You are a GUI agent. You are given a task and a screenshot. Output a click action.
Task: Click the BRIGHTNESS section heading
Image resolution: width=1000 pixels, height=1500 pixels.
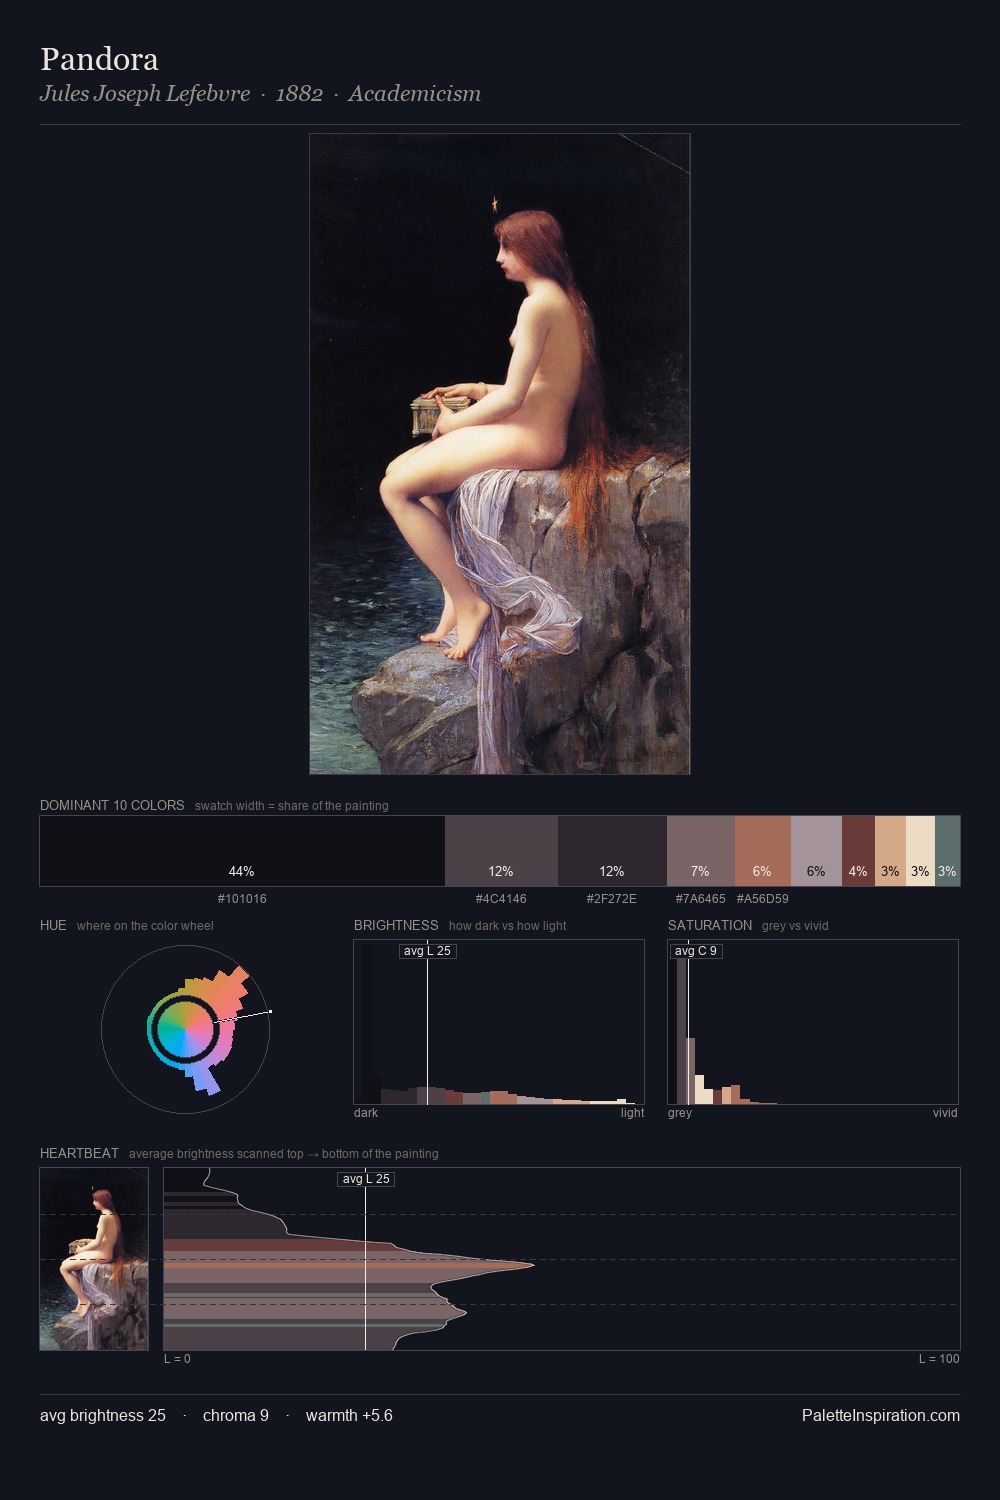point(396,925)
